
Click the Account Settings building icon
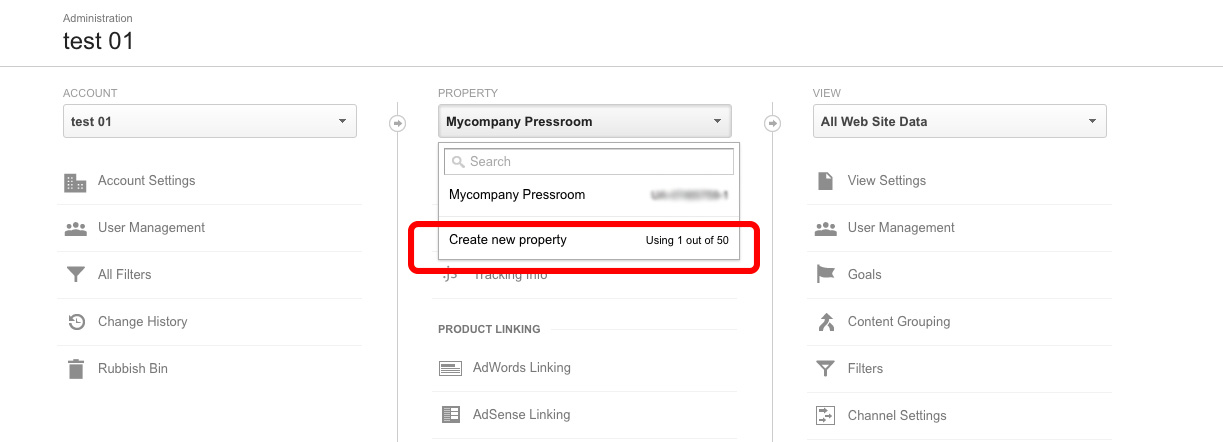pos(75,182)
